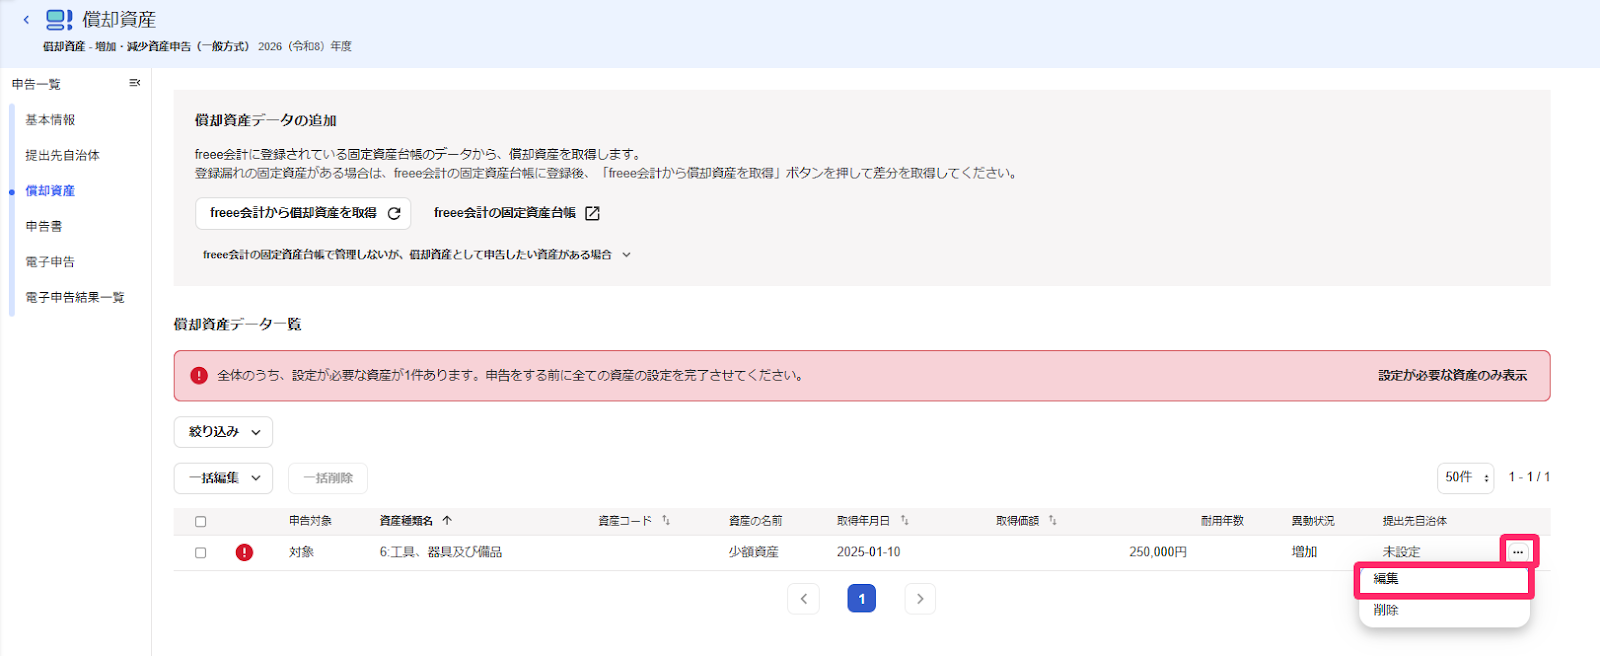
Task: Open 申告書 in the sidebar
Action: [x=43, y=226]
